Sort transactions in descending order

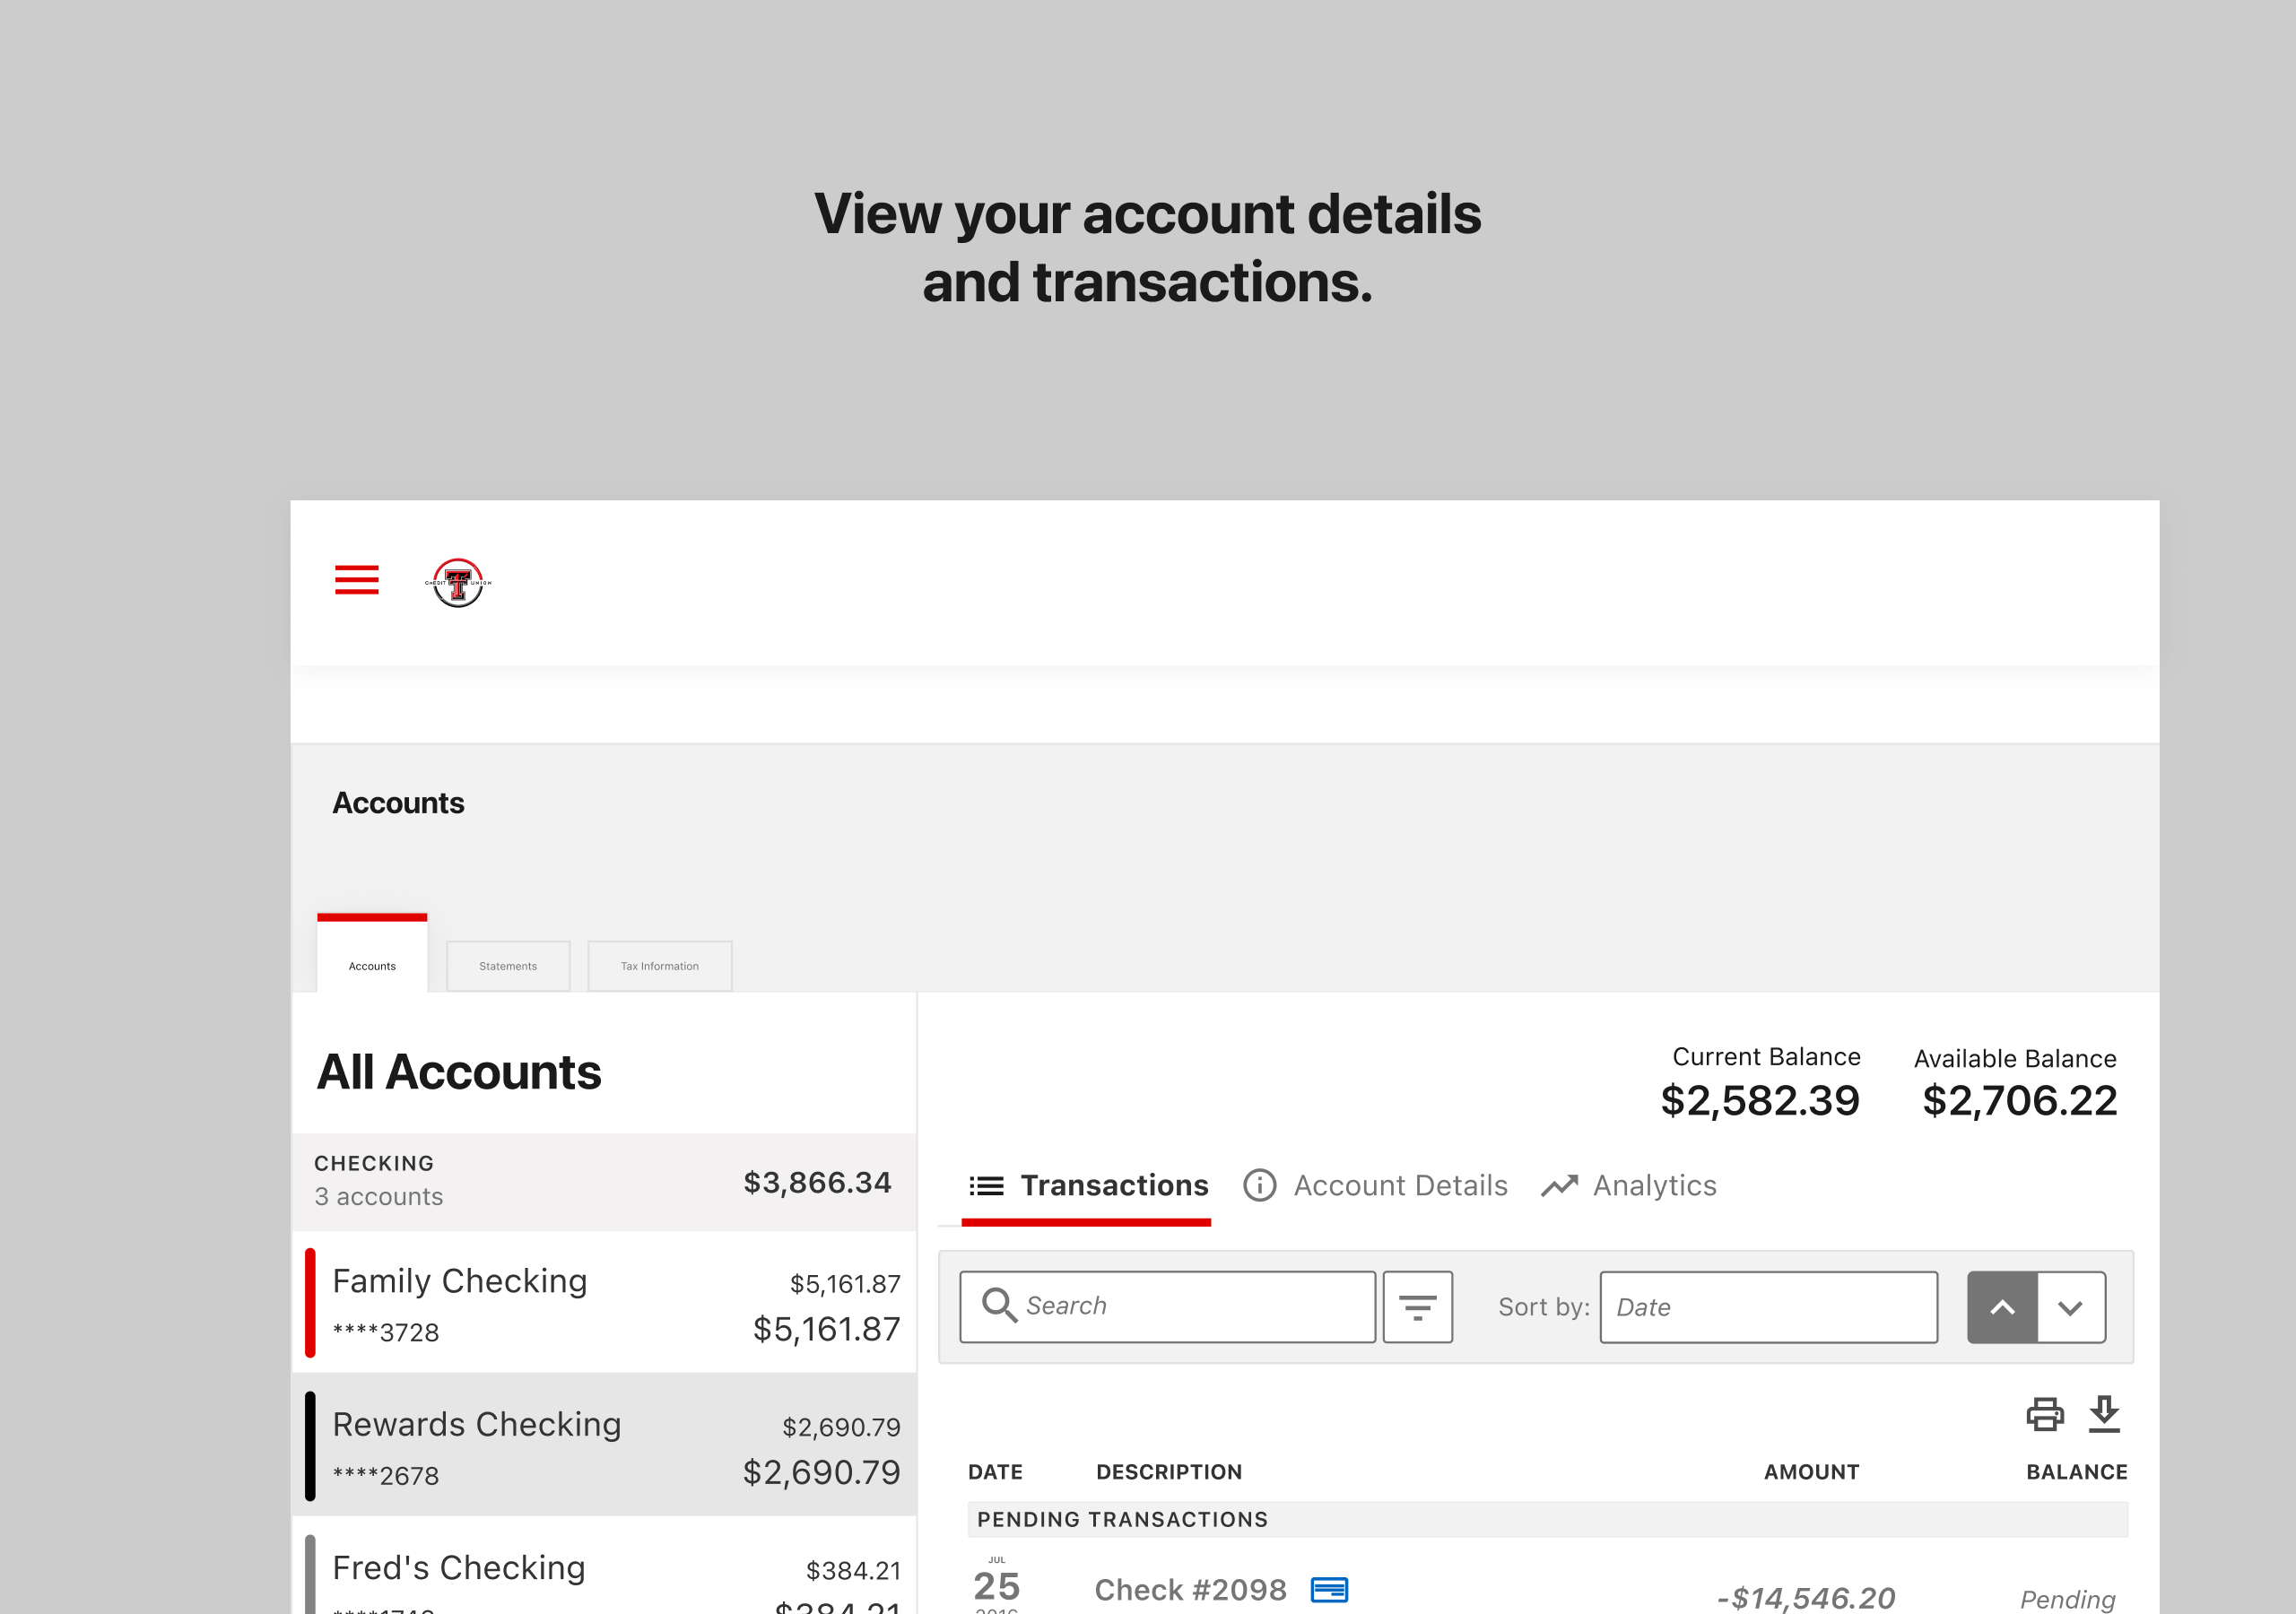[x=2071, y=1307]
